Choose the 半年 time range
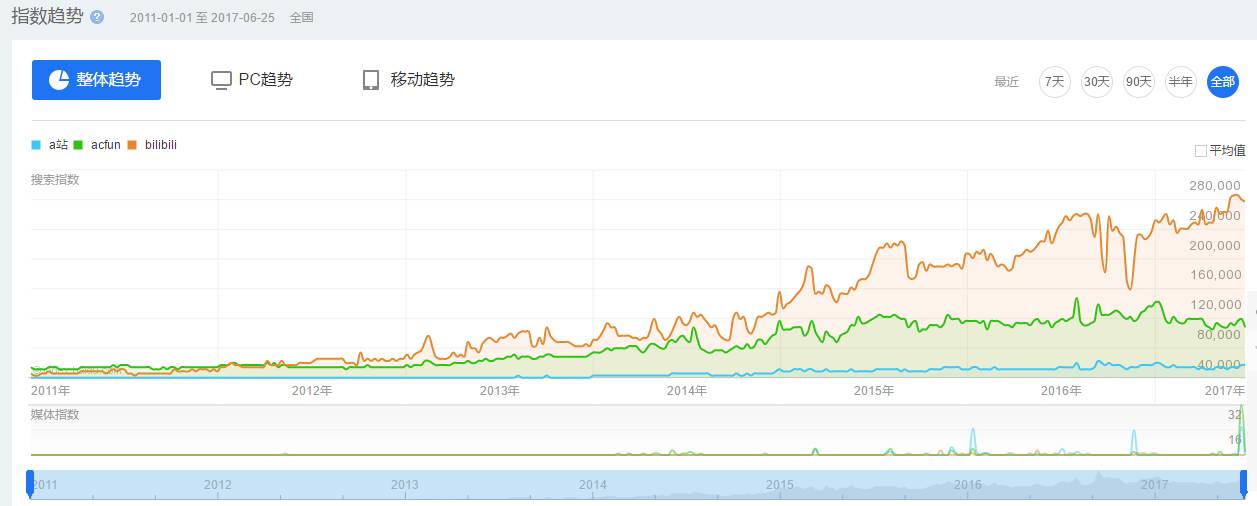 pos(1180,82)
